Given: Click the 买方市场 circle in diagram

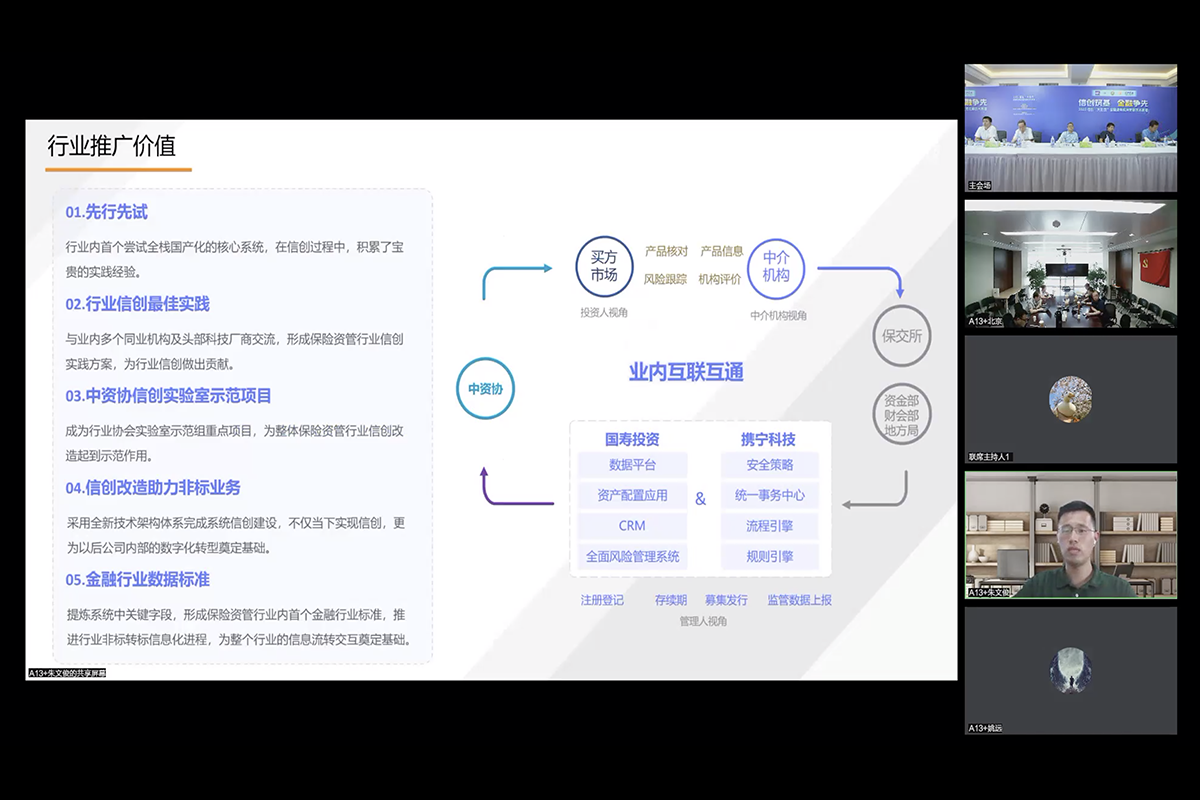Looking at the screenshot, I should 604,267.
